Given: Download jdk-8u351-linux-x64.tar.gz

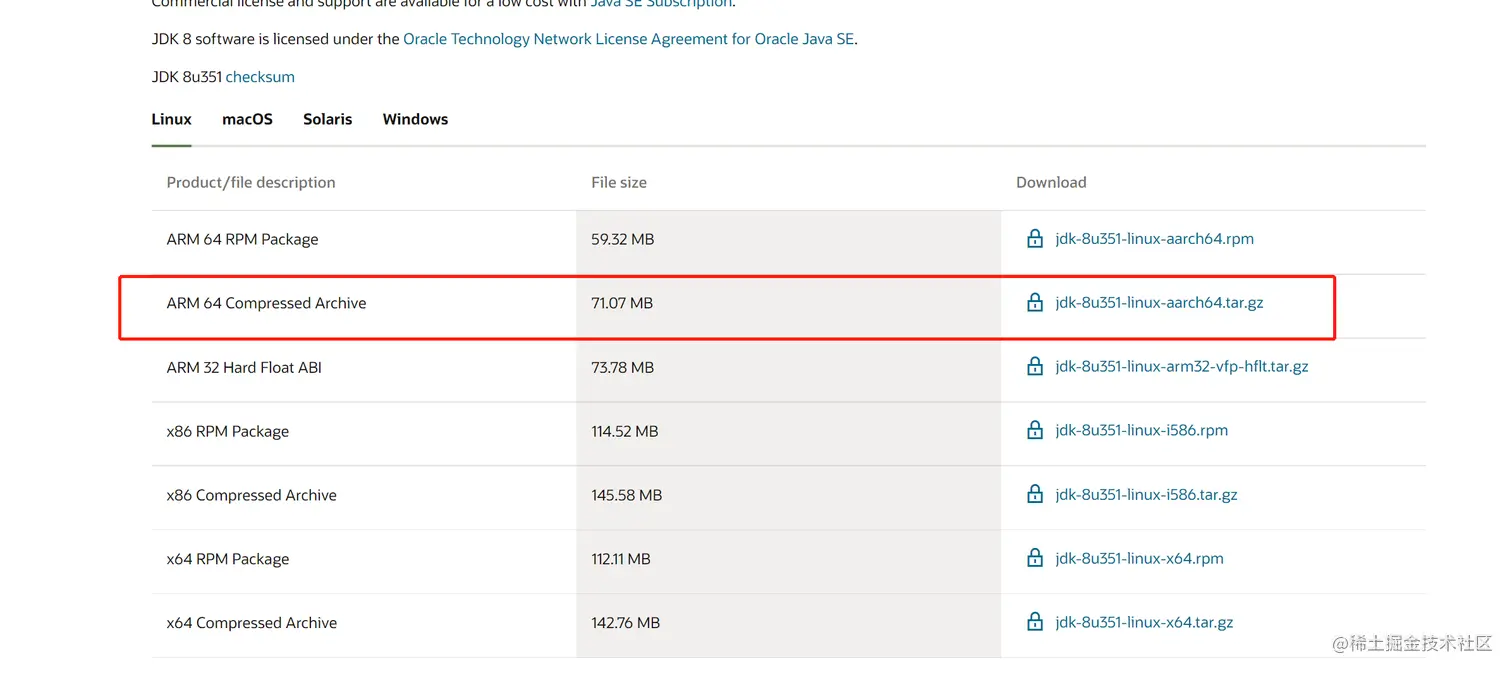Looking at the screenshot, I should [1144, 622].
